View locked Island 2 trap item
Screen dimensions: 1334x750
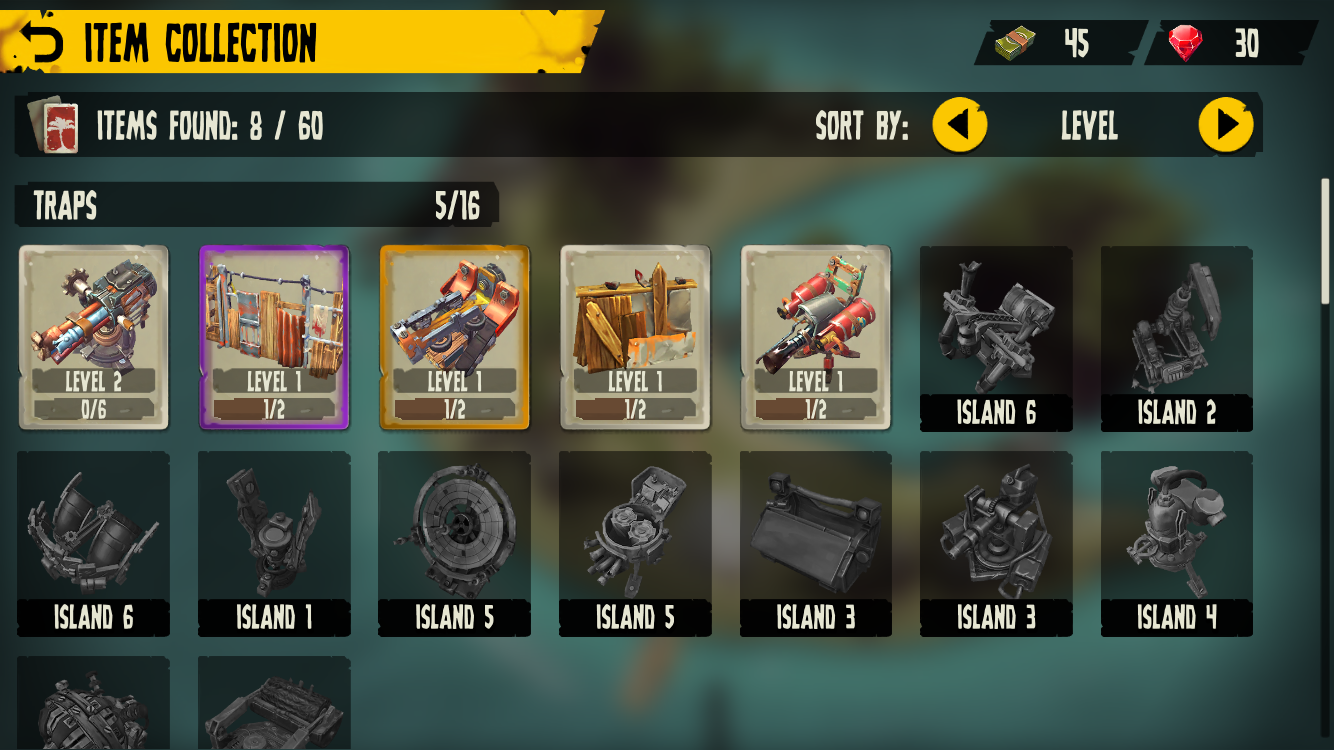[x=1177, y=339]
